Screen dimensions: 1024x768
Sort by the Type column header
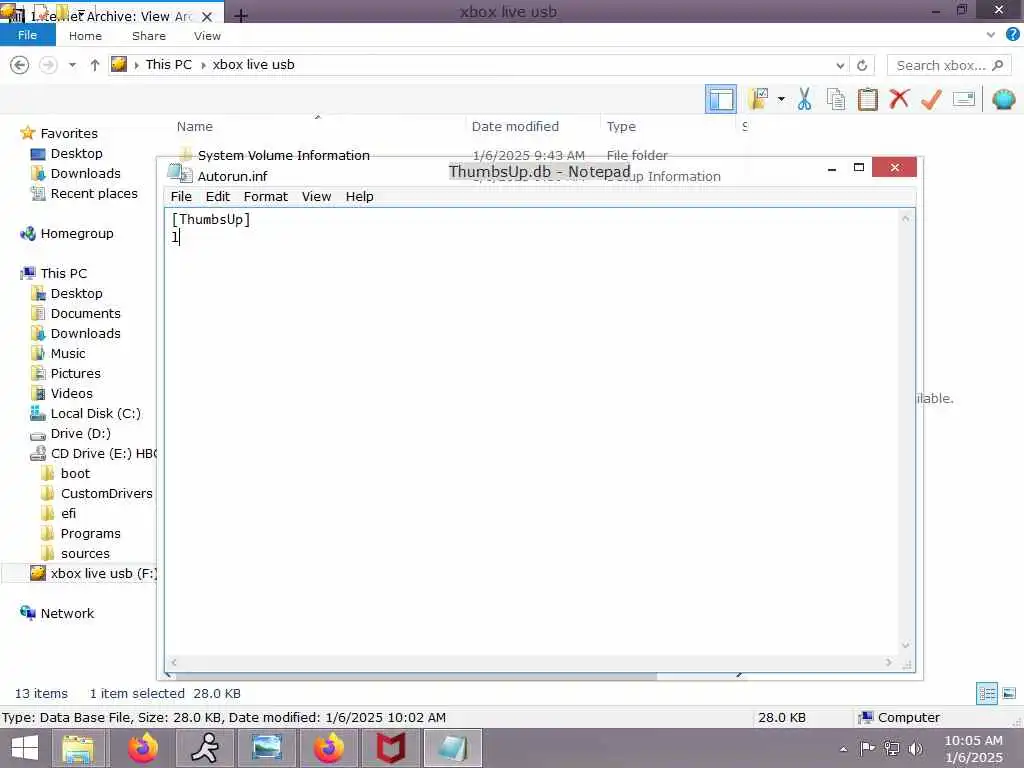(621, 127)
